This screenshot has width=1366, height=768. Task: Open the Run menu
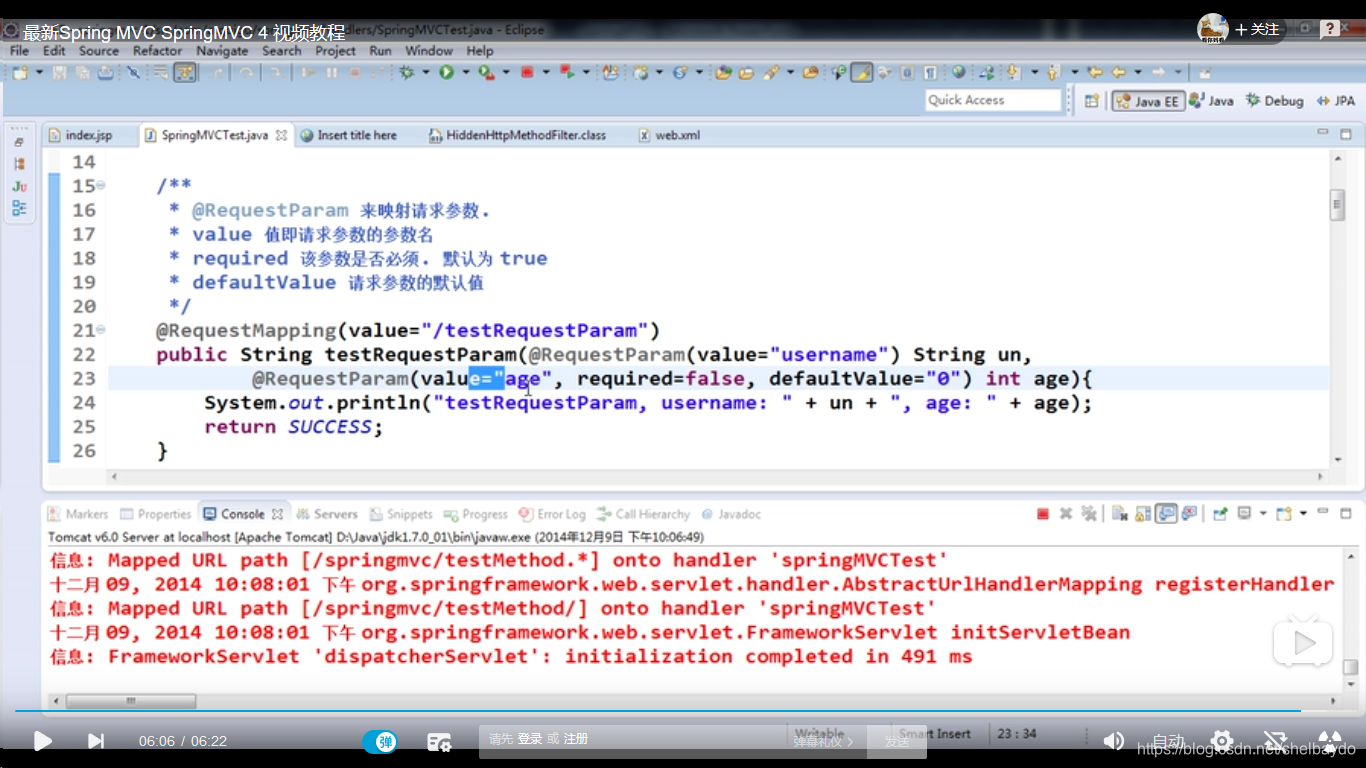tap(380, 51)
